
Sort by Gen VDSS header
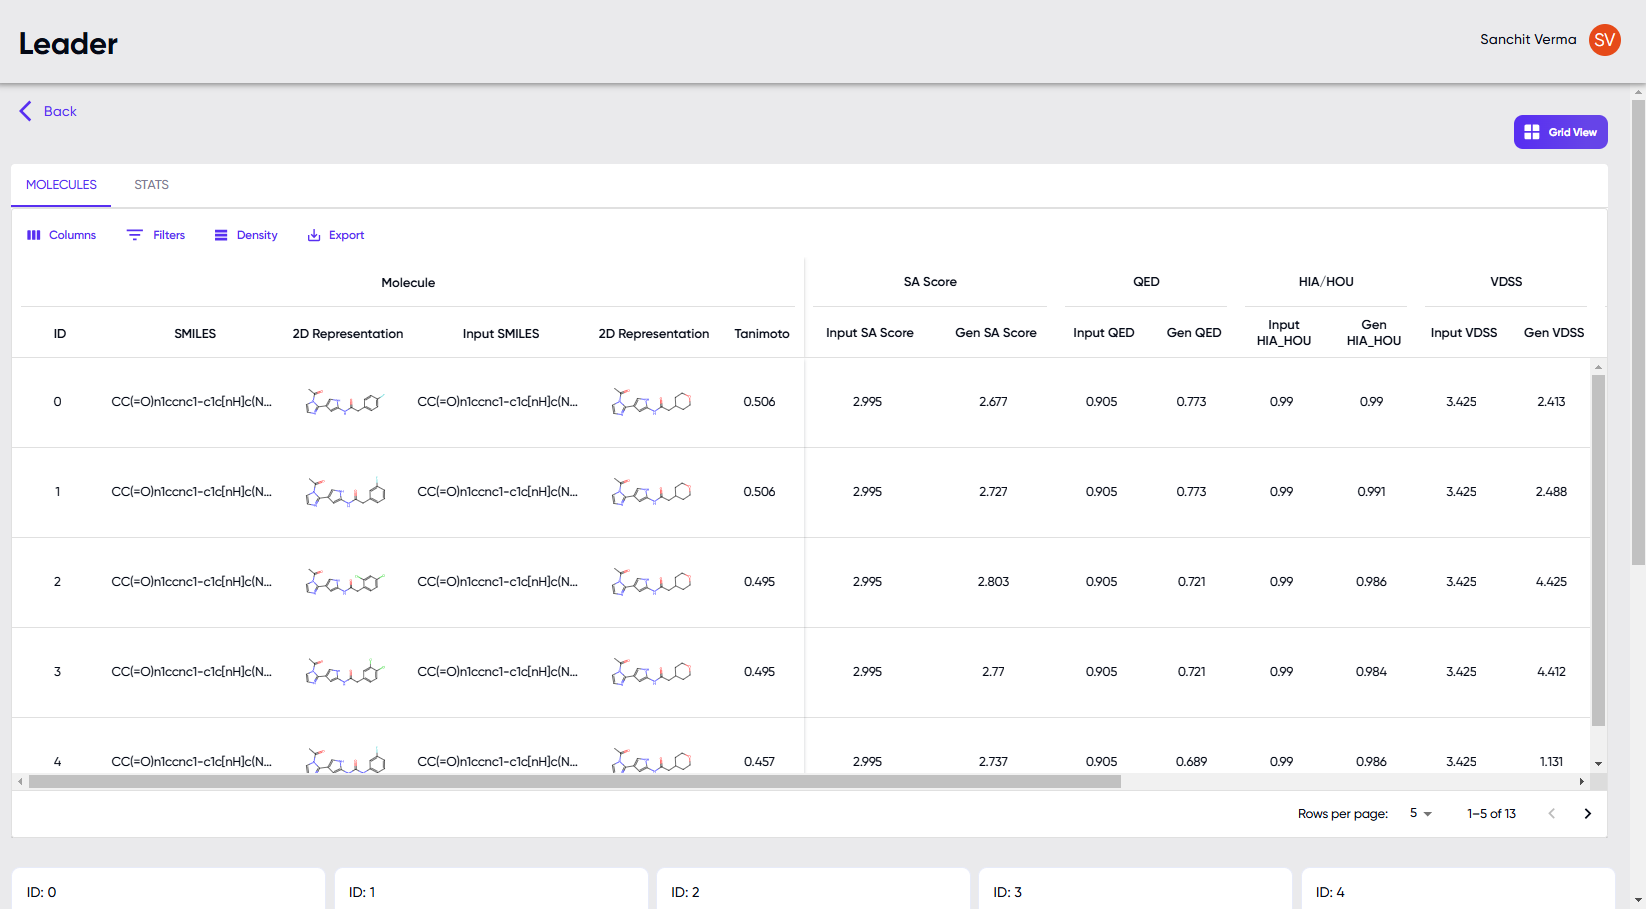(1554, 332)
